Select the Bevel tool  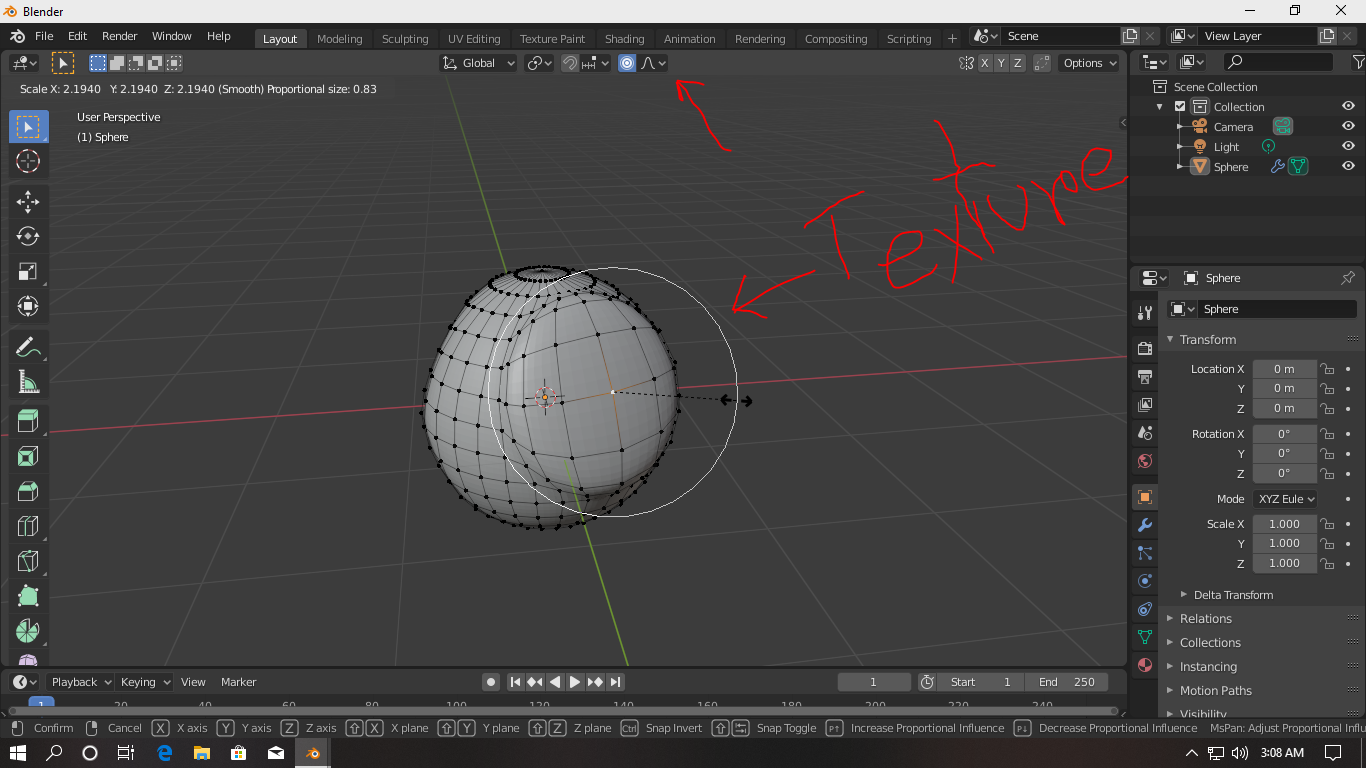pos(28,492)
